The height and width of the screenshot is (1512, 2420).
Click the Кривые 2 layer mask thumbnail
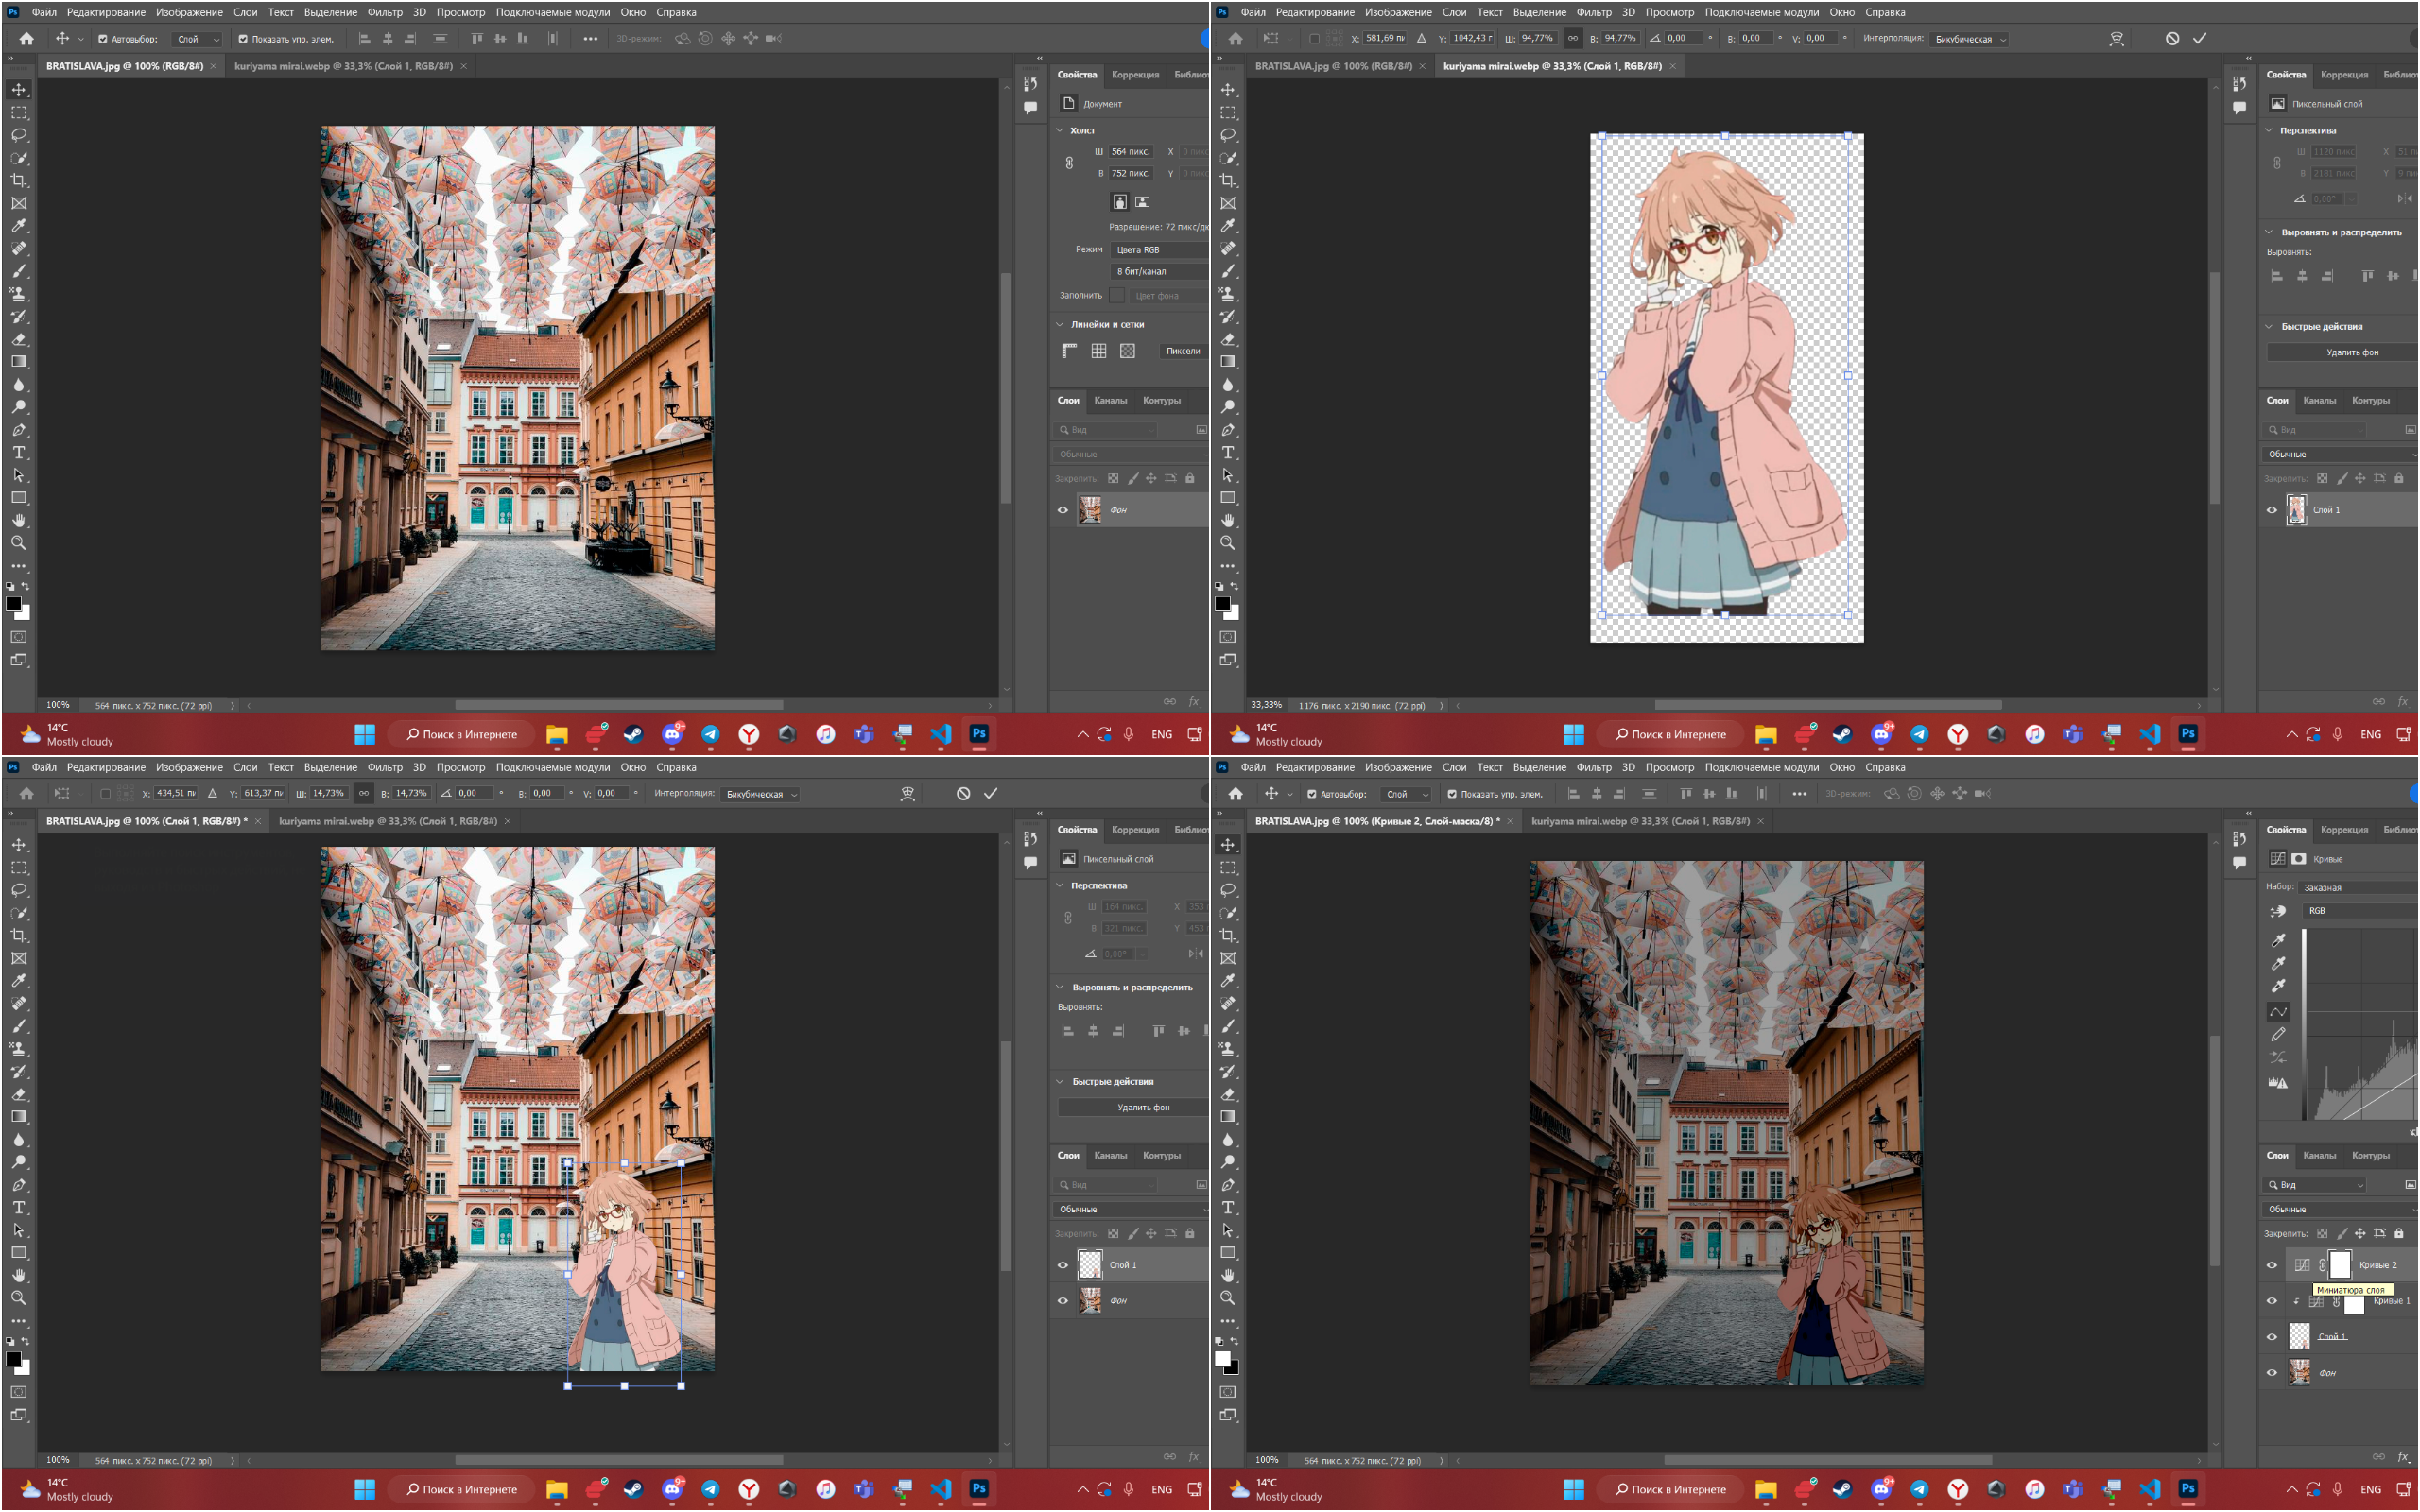[x=2340, y=1266]
